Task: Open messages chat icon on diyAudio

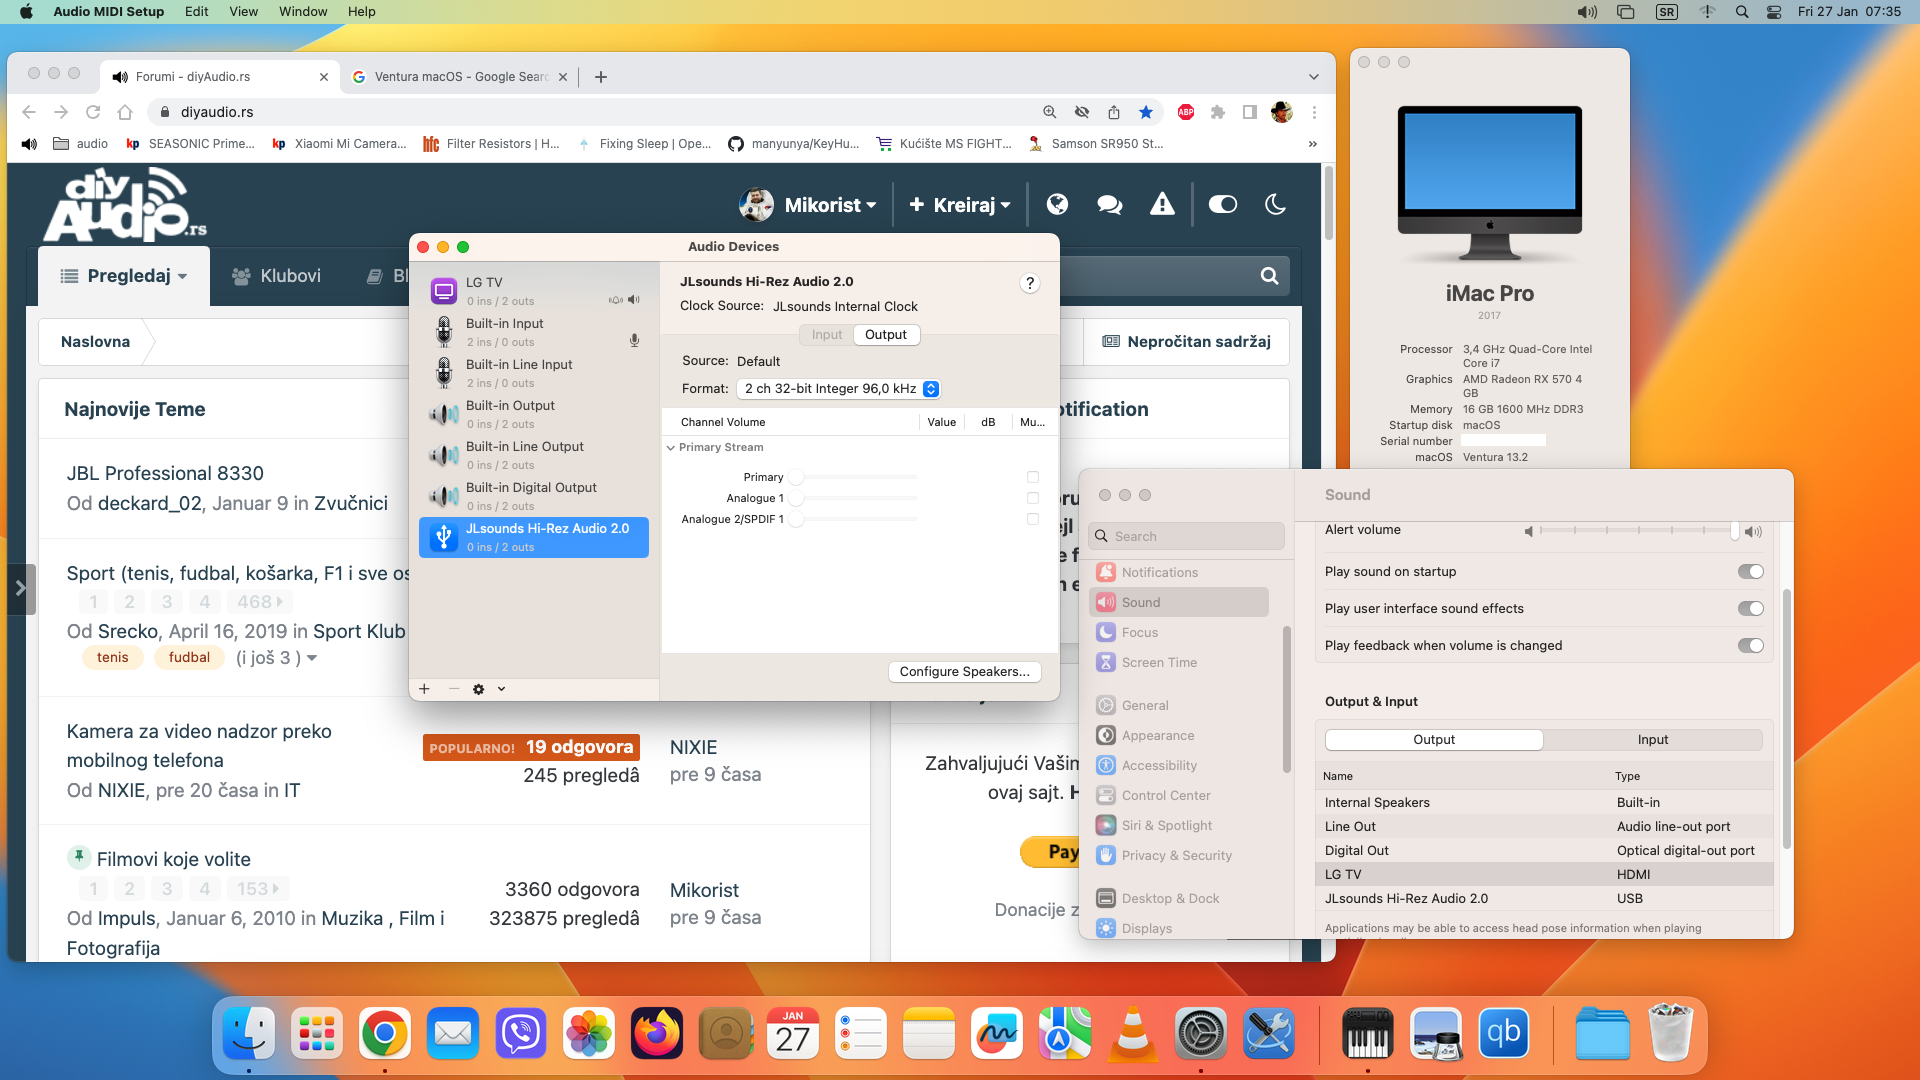Action: (x=1109, y=204)
